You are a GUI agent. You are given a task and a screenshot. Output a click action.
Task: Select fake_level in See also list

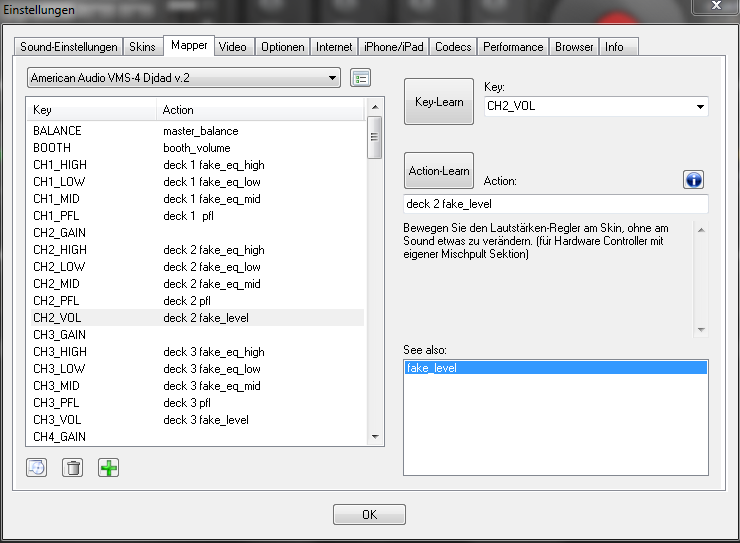pos(556,368)
